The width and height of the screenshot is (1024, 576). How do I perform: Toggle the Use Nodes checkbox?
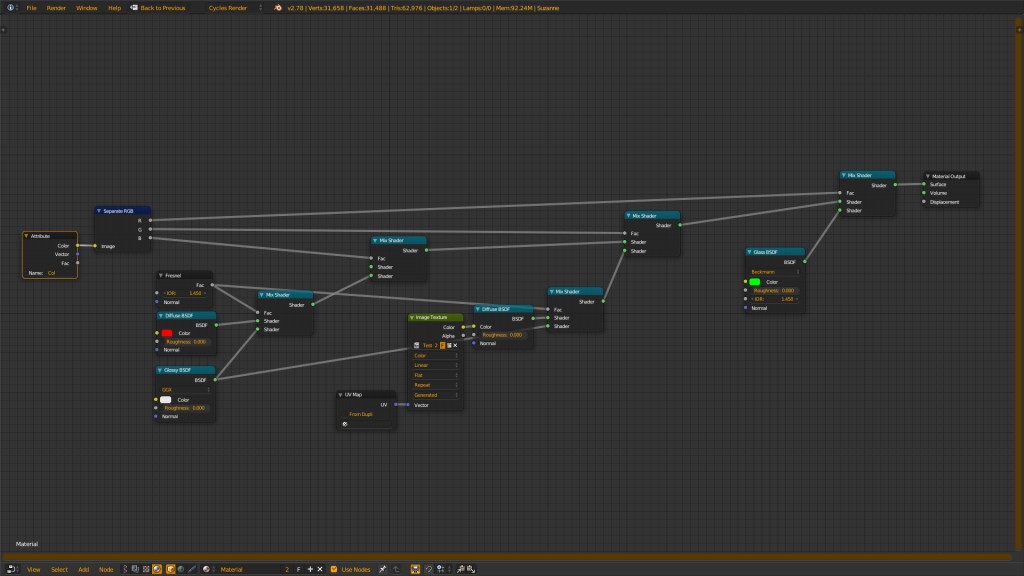tap(334, 568)
